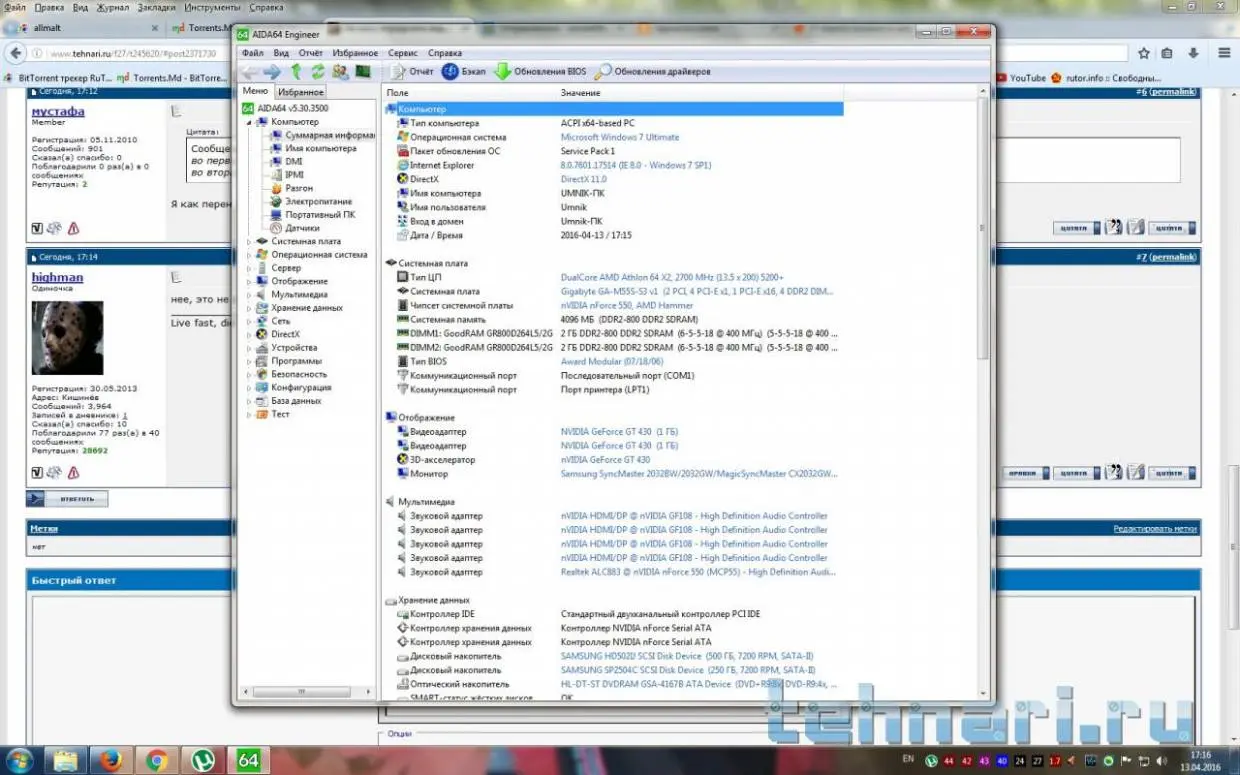Open the Сервис menu
This screenshot has width=1240, height=775.
(x=402, y=53)
